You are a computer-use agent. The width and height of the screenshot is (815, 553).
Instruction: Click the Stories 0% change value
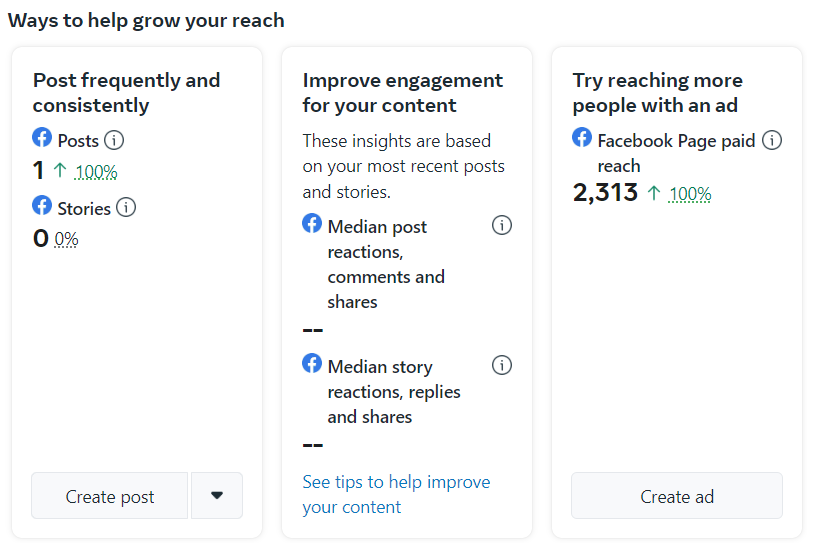coord(66,239)
